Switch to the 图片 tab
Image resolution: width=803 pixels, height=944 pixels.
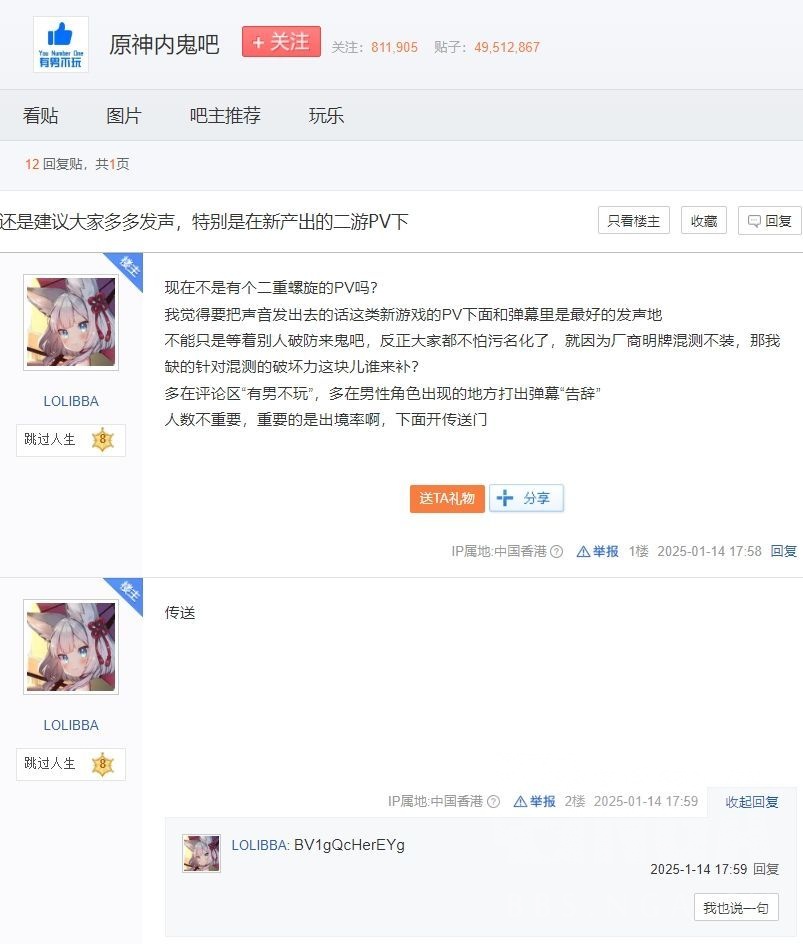(124, 115)
